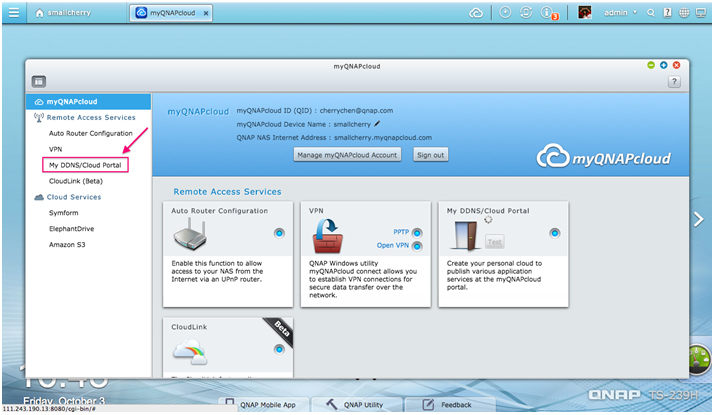
Task: Click the myQNAPcloud logo banner
Action: coord(603,157)
